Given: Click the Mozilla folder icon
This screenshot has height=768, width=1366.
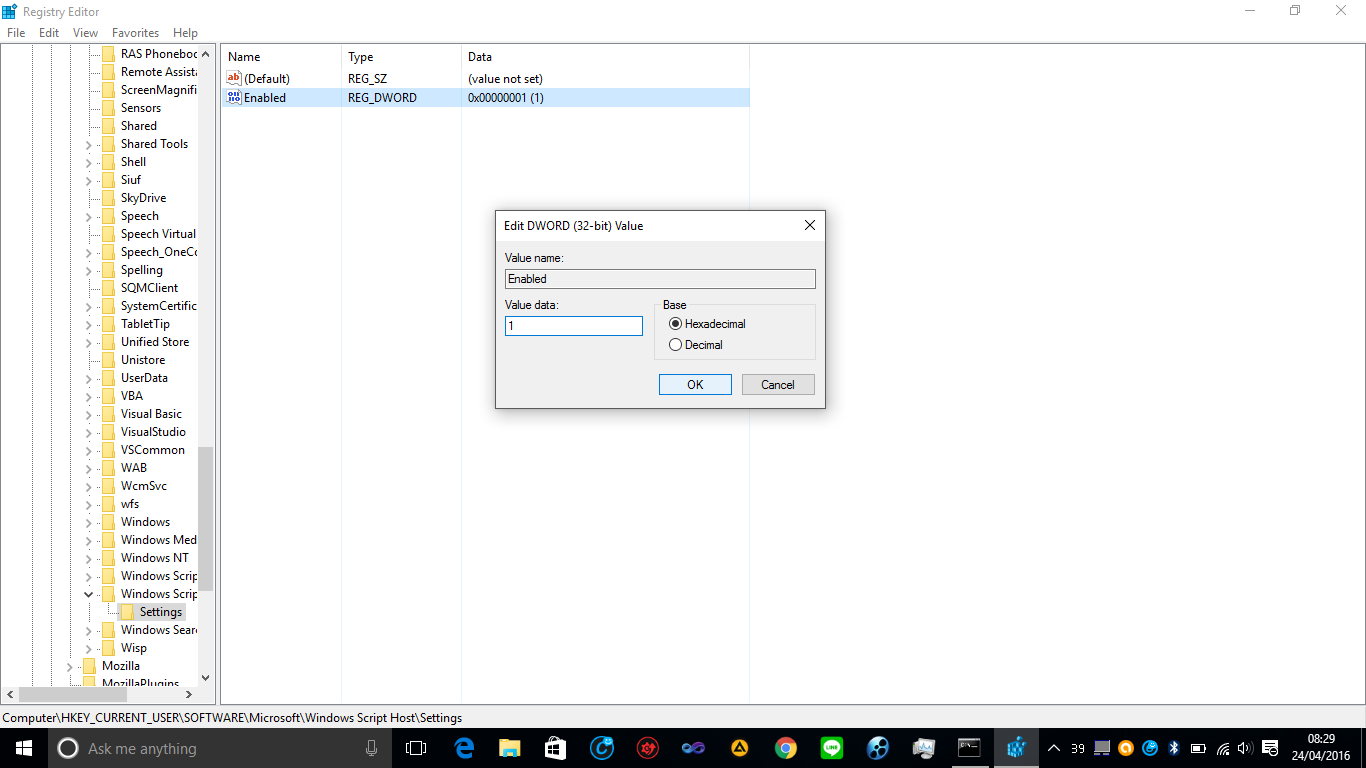Looking at the screenshot, I should [x=89, y=666].
